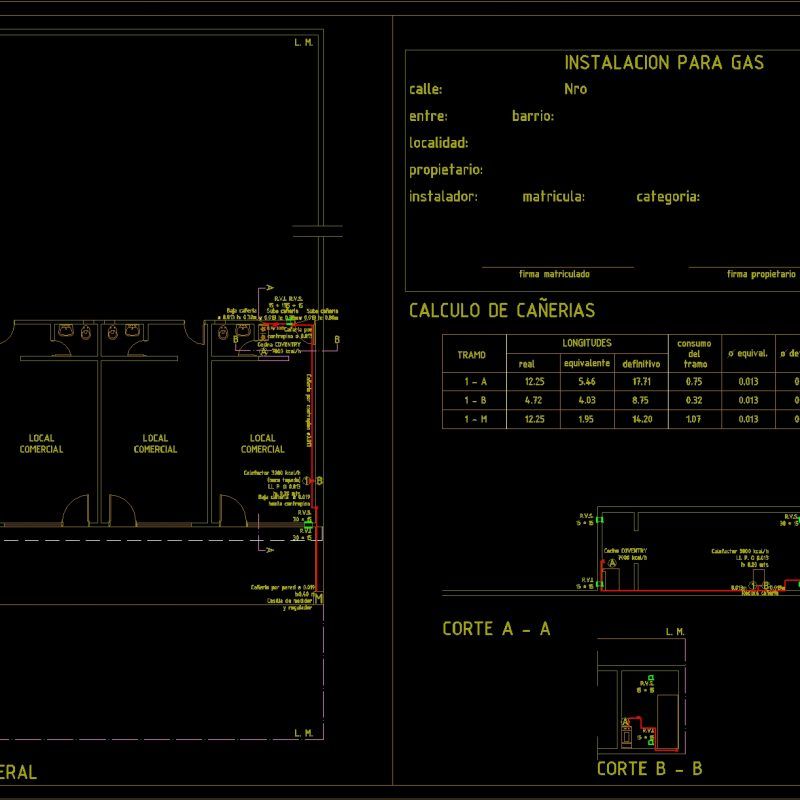Image resolution: width=800 pixels, height=800 pixels.
Task: Click the Nro field in the title block
Action: coord(578,88)
